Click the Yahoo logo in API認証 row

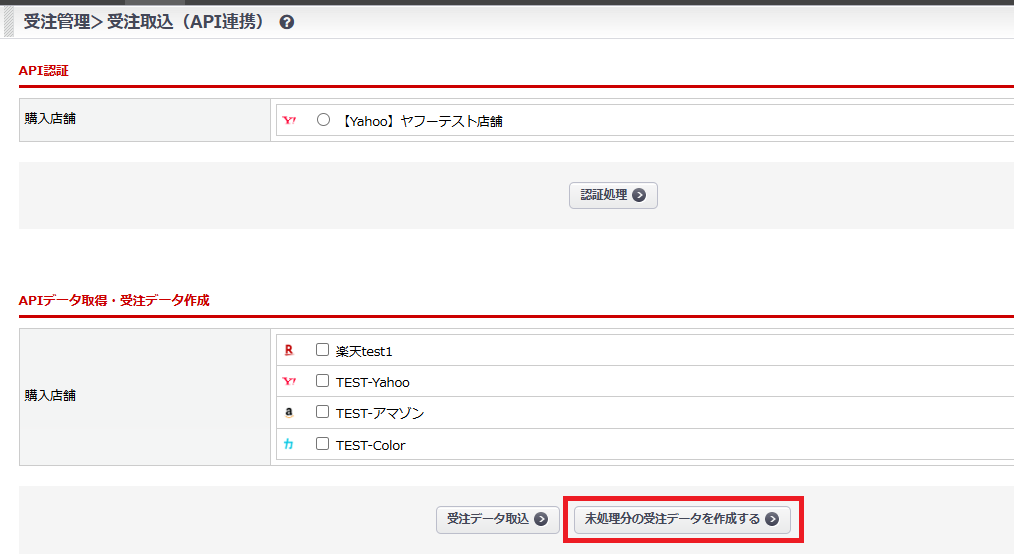(290, 120)
